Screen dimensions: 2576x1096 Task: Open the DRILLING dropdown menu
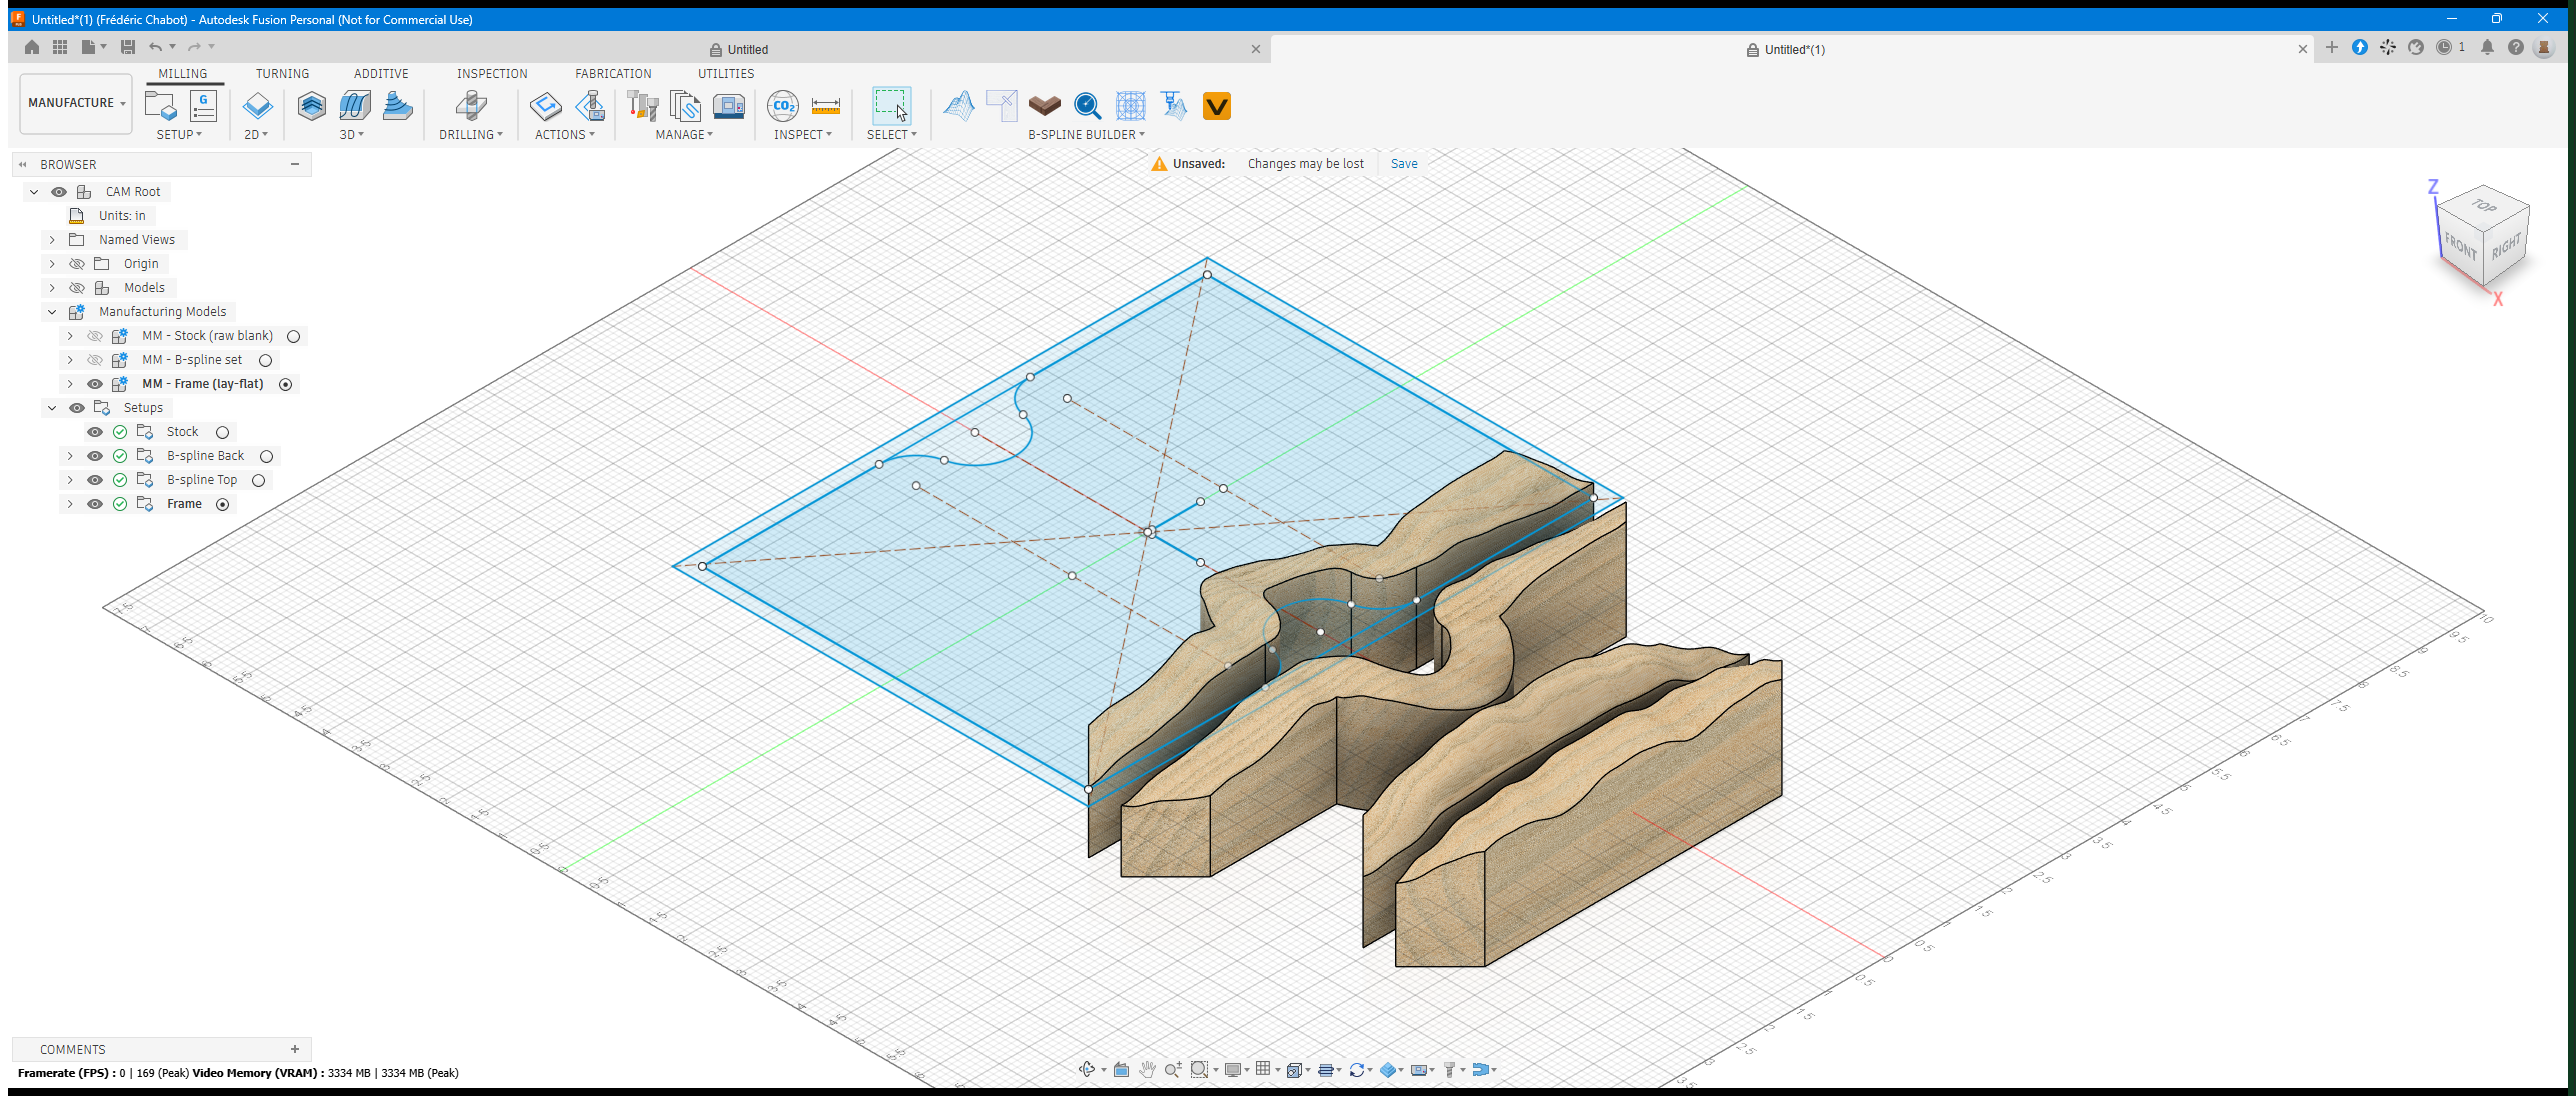coord(471,134)
